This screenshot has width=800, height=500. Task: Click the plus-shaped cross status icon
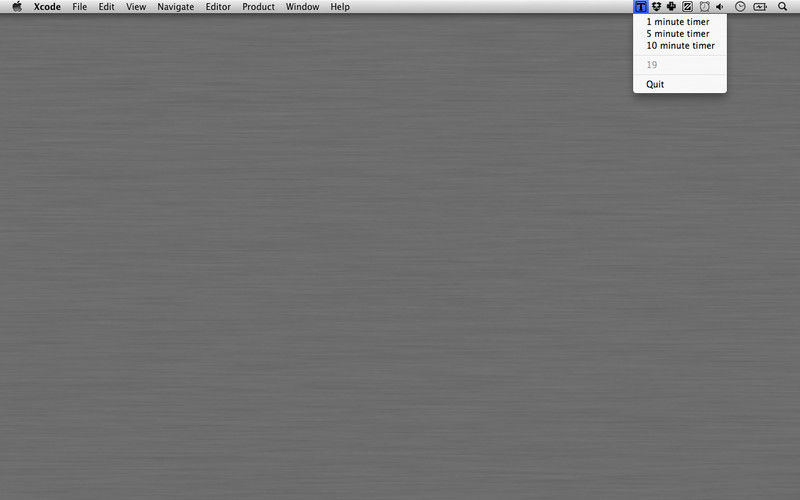(671, 7)
